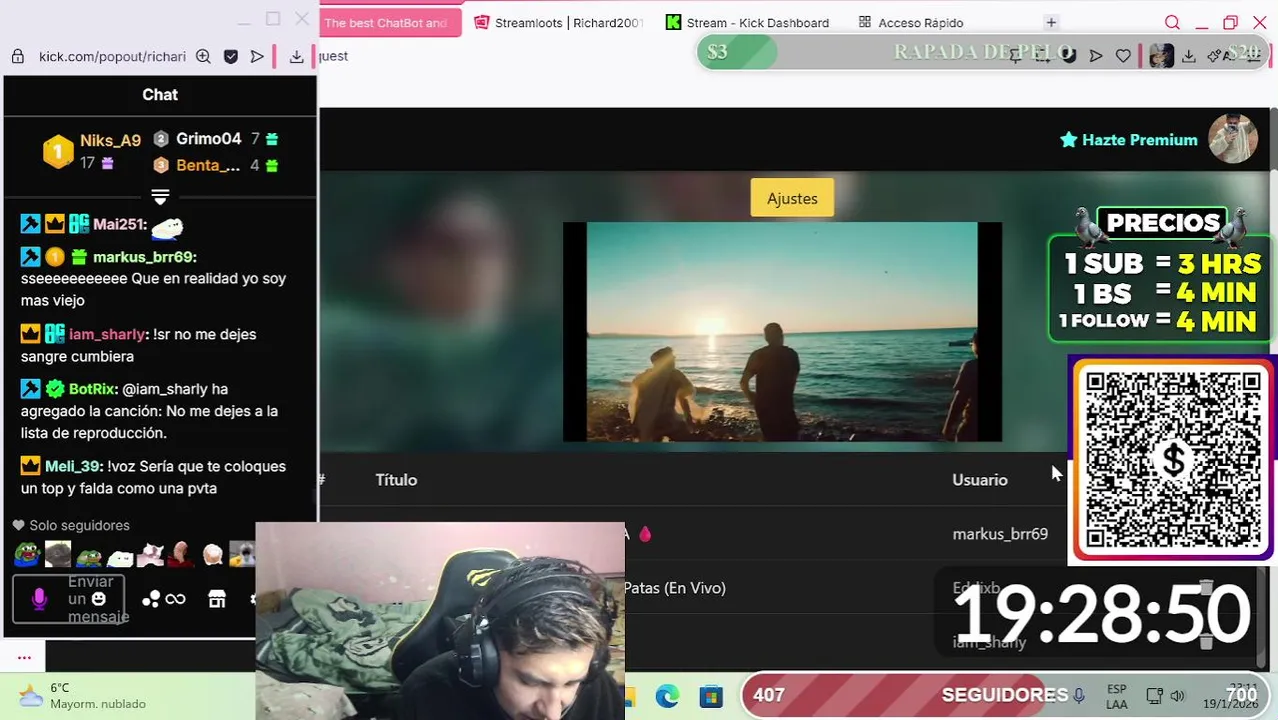Click username markus_brr69 in chat

coord(143,257)
